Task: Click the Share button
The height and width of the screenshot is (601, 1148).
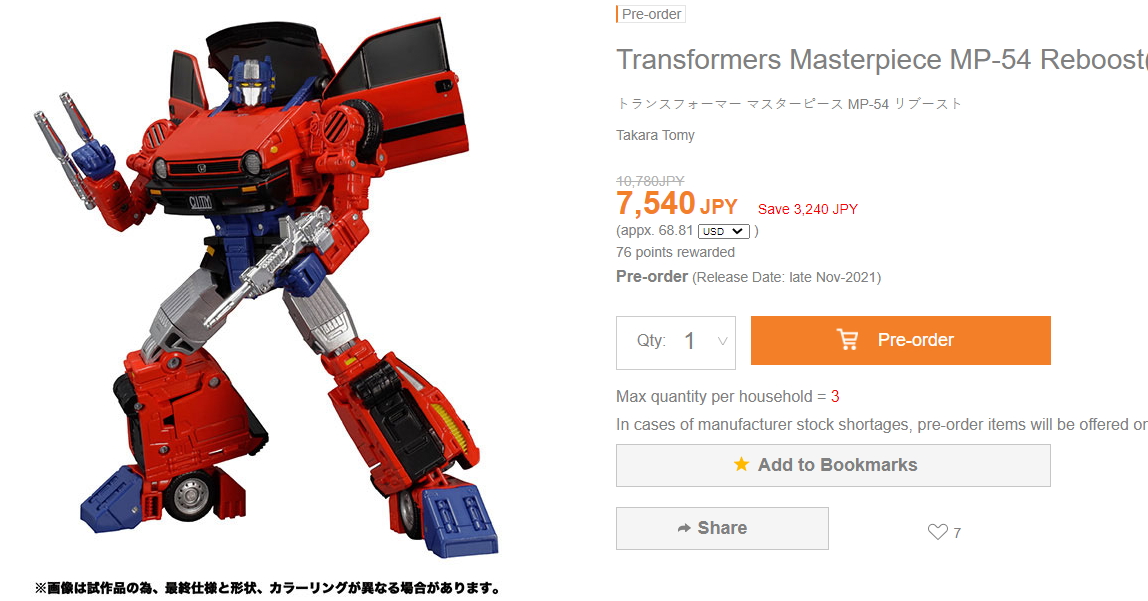Action: pyautogui.click(x=722, y=529)
